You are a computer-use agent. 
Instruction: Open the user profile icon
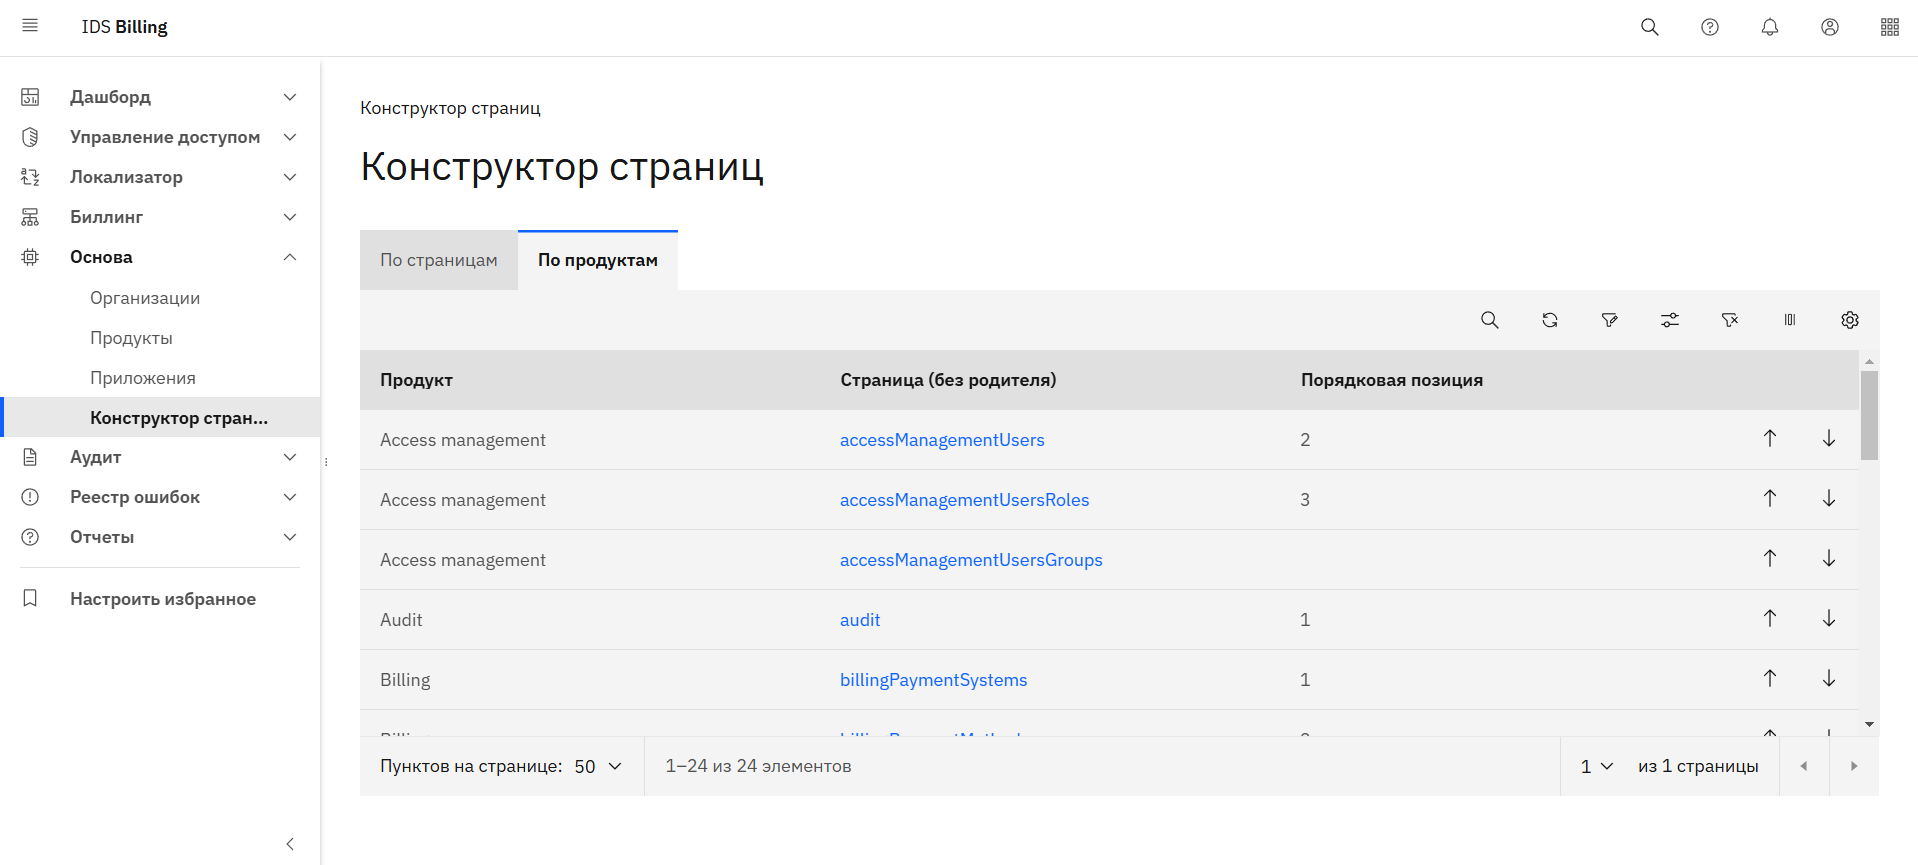tap(1830, 27)
